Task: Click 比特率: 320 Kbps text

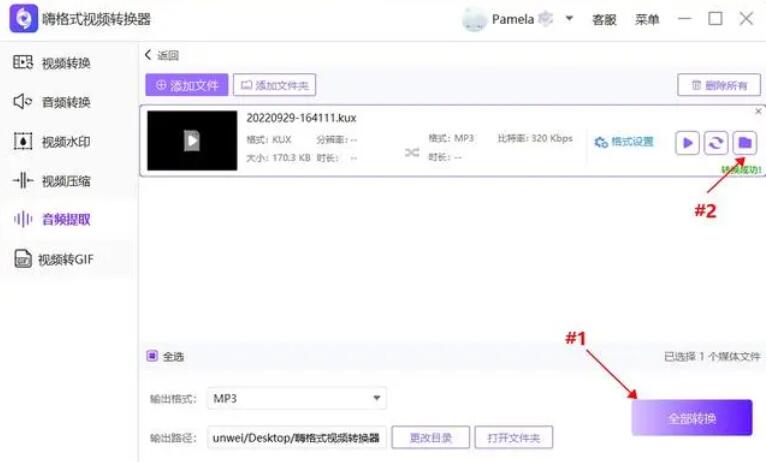Action: pos(535,138)
